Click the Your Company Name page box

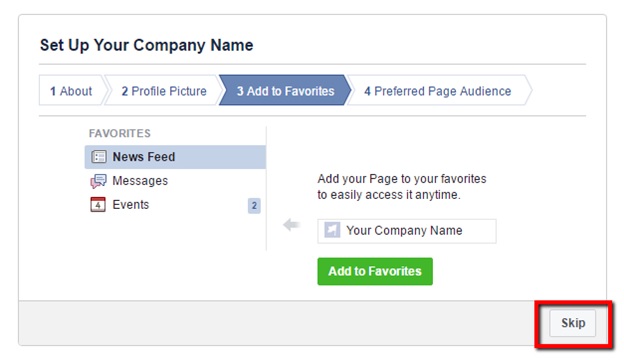coord(407,231)
